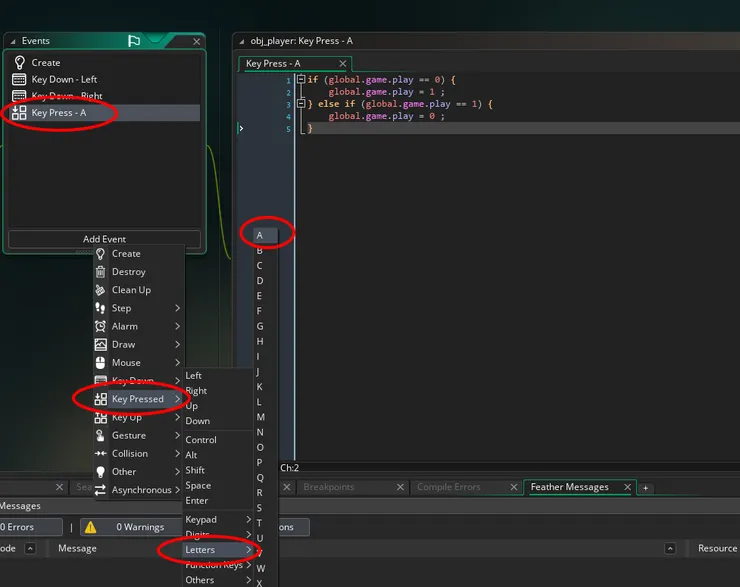
Task: Click the Mouse icon in event menu
Action: [101, 362]
